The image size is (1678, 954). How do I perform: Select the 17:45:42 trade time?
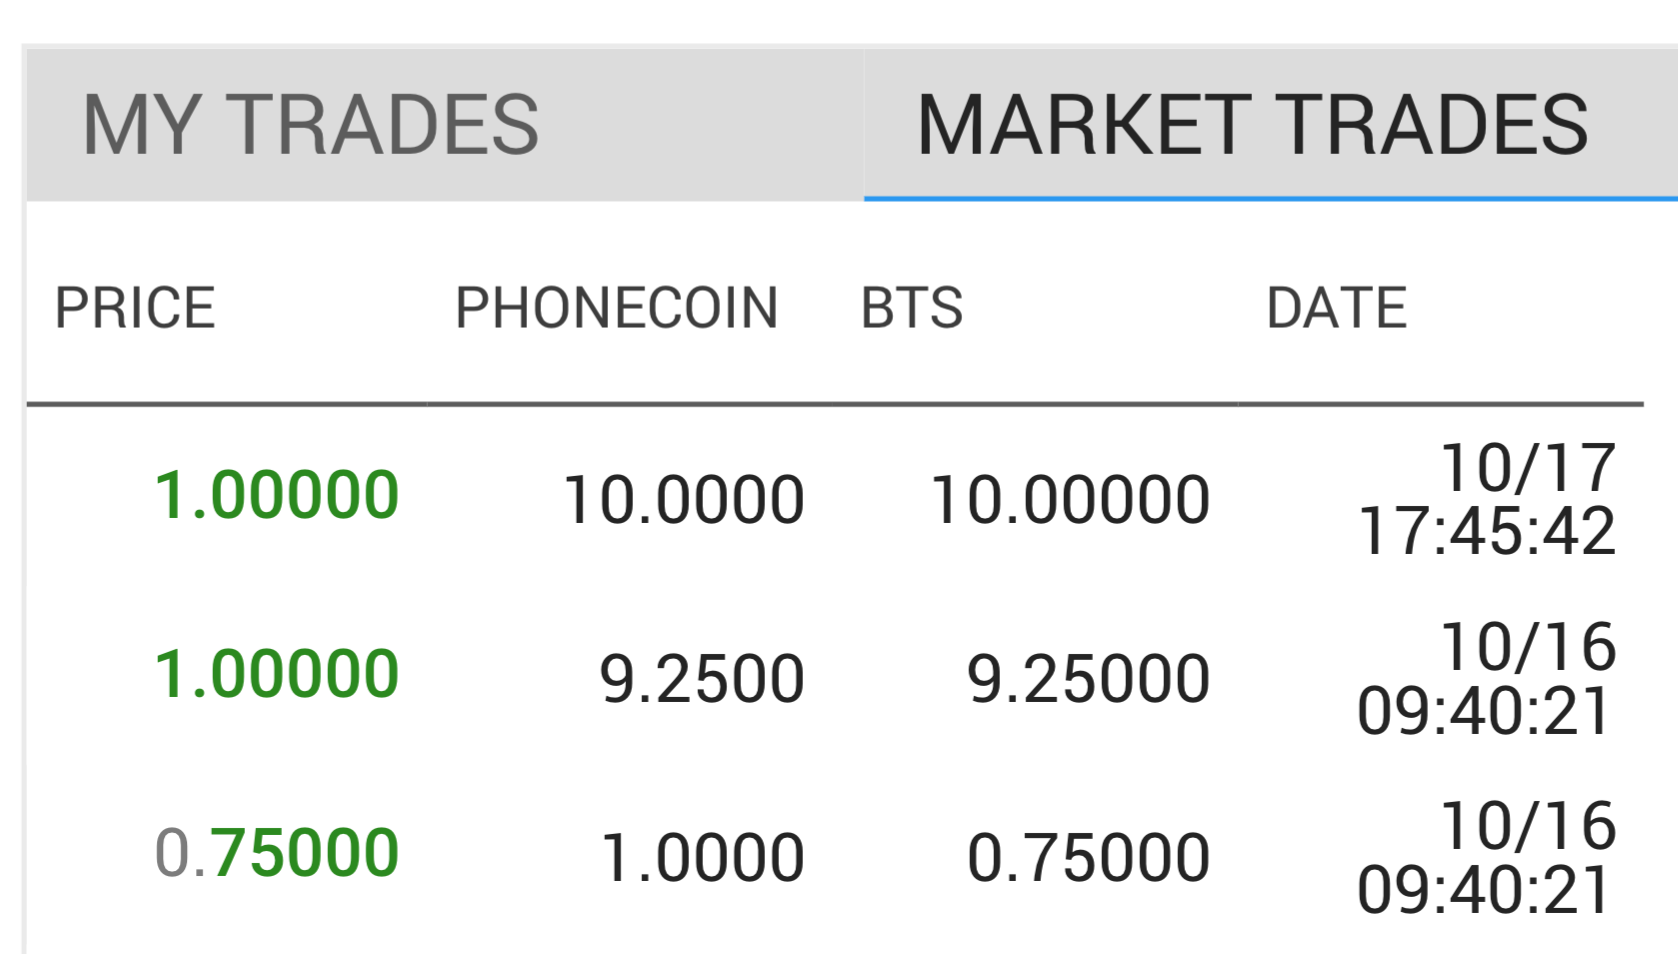(x=1487, y=530)
